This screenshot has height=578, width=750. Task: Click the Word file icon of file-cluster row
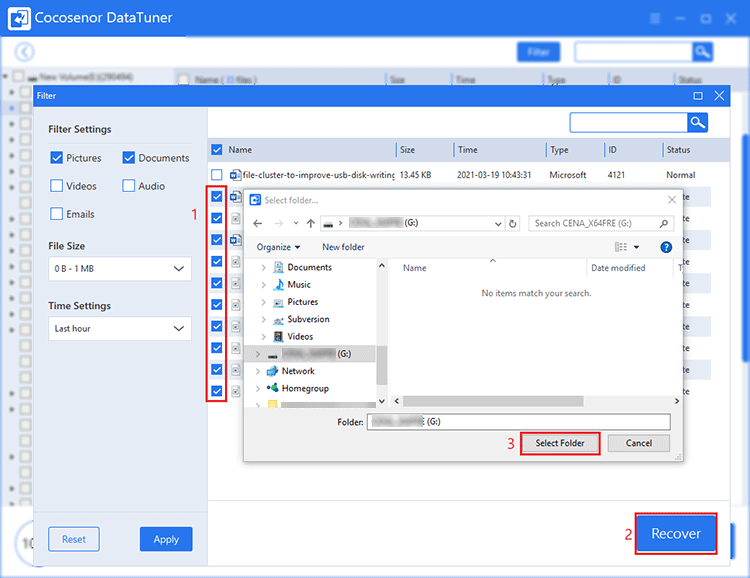point(235,175)
